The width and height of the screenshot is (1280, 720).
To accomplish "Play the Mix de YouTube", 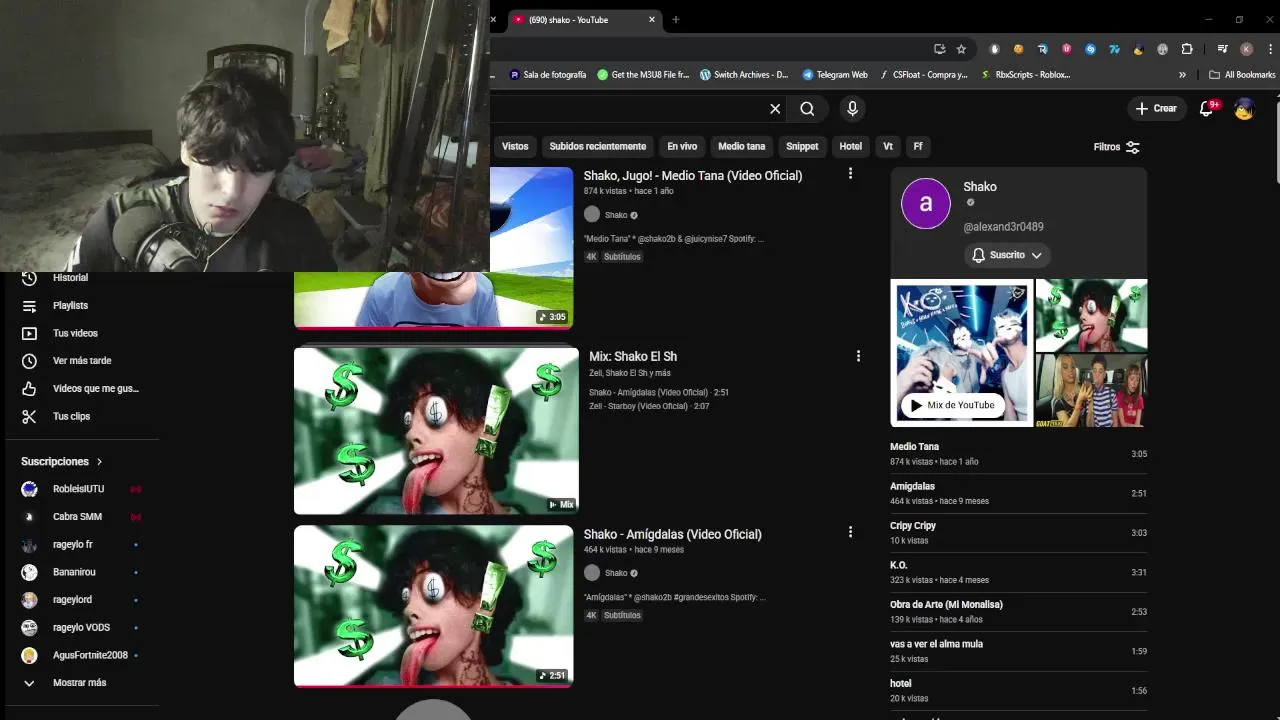I will 953,405.
